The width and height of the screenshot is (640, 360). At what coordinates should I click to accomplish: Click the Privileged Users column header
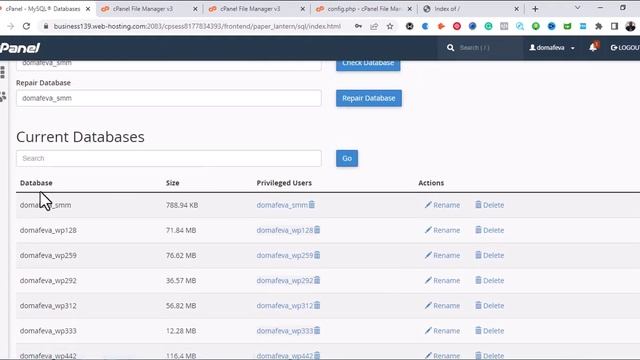284,183
